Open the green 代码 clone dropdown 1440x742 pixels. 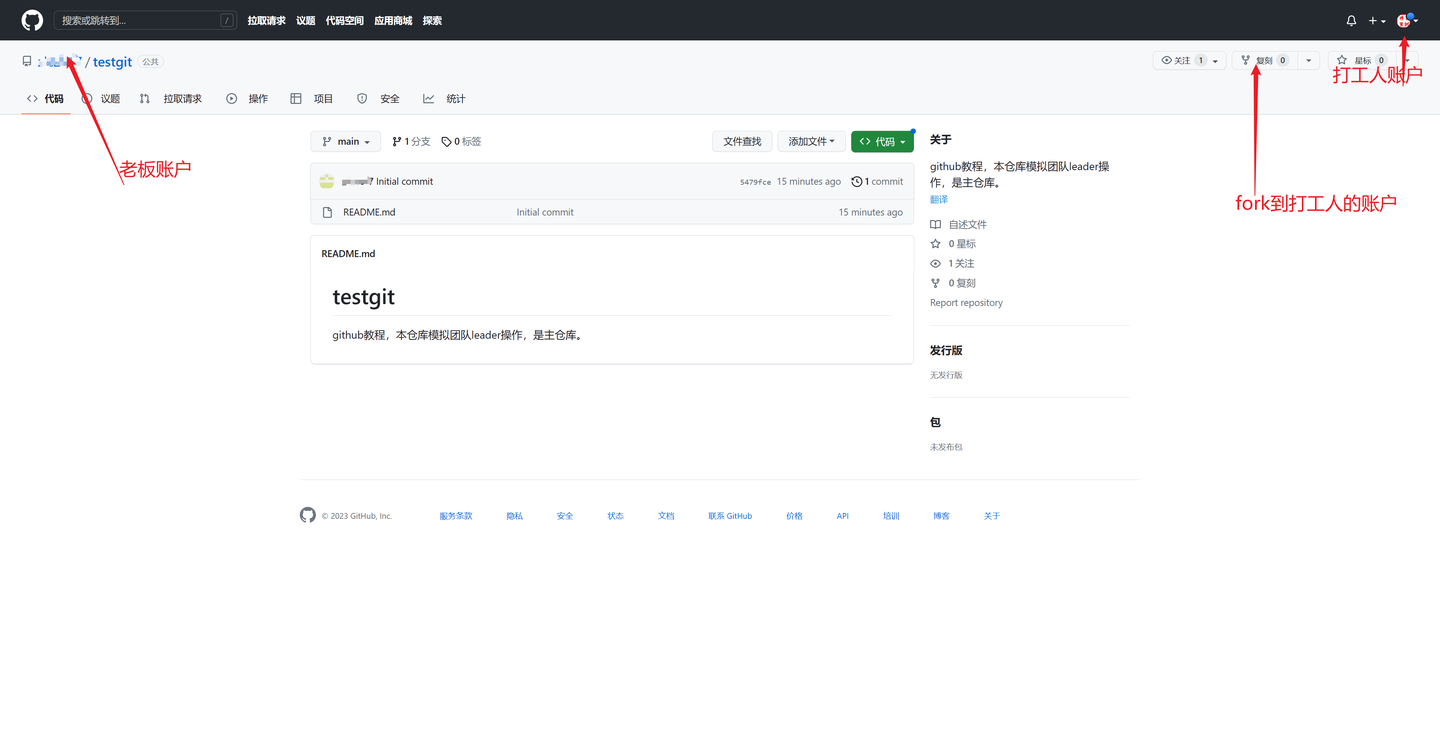pyautogui.click(x=881, y=141)
